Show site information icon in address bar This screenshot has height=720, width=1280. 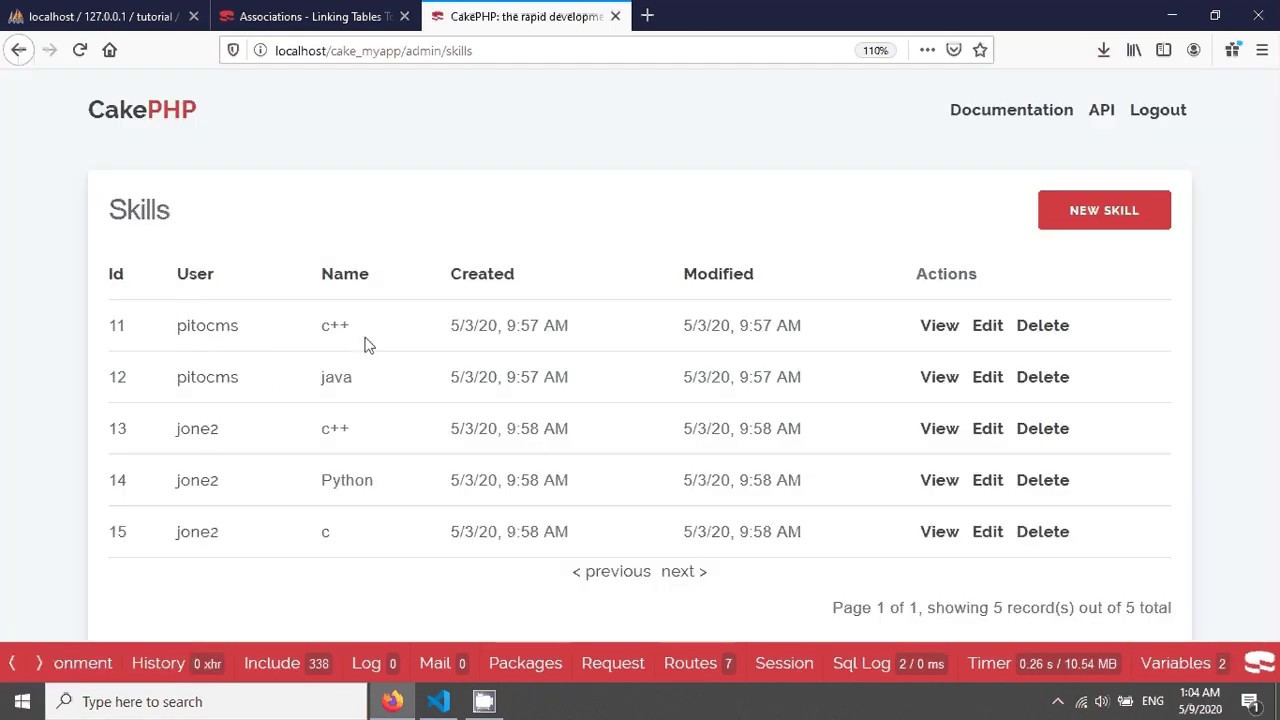(259, 50)
